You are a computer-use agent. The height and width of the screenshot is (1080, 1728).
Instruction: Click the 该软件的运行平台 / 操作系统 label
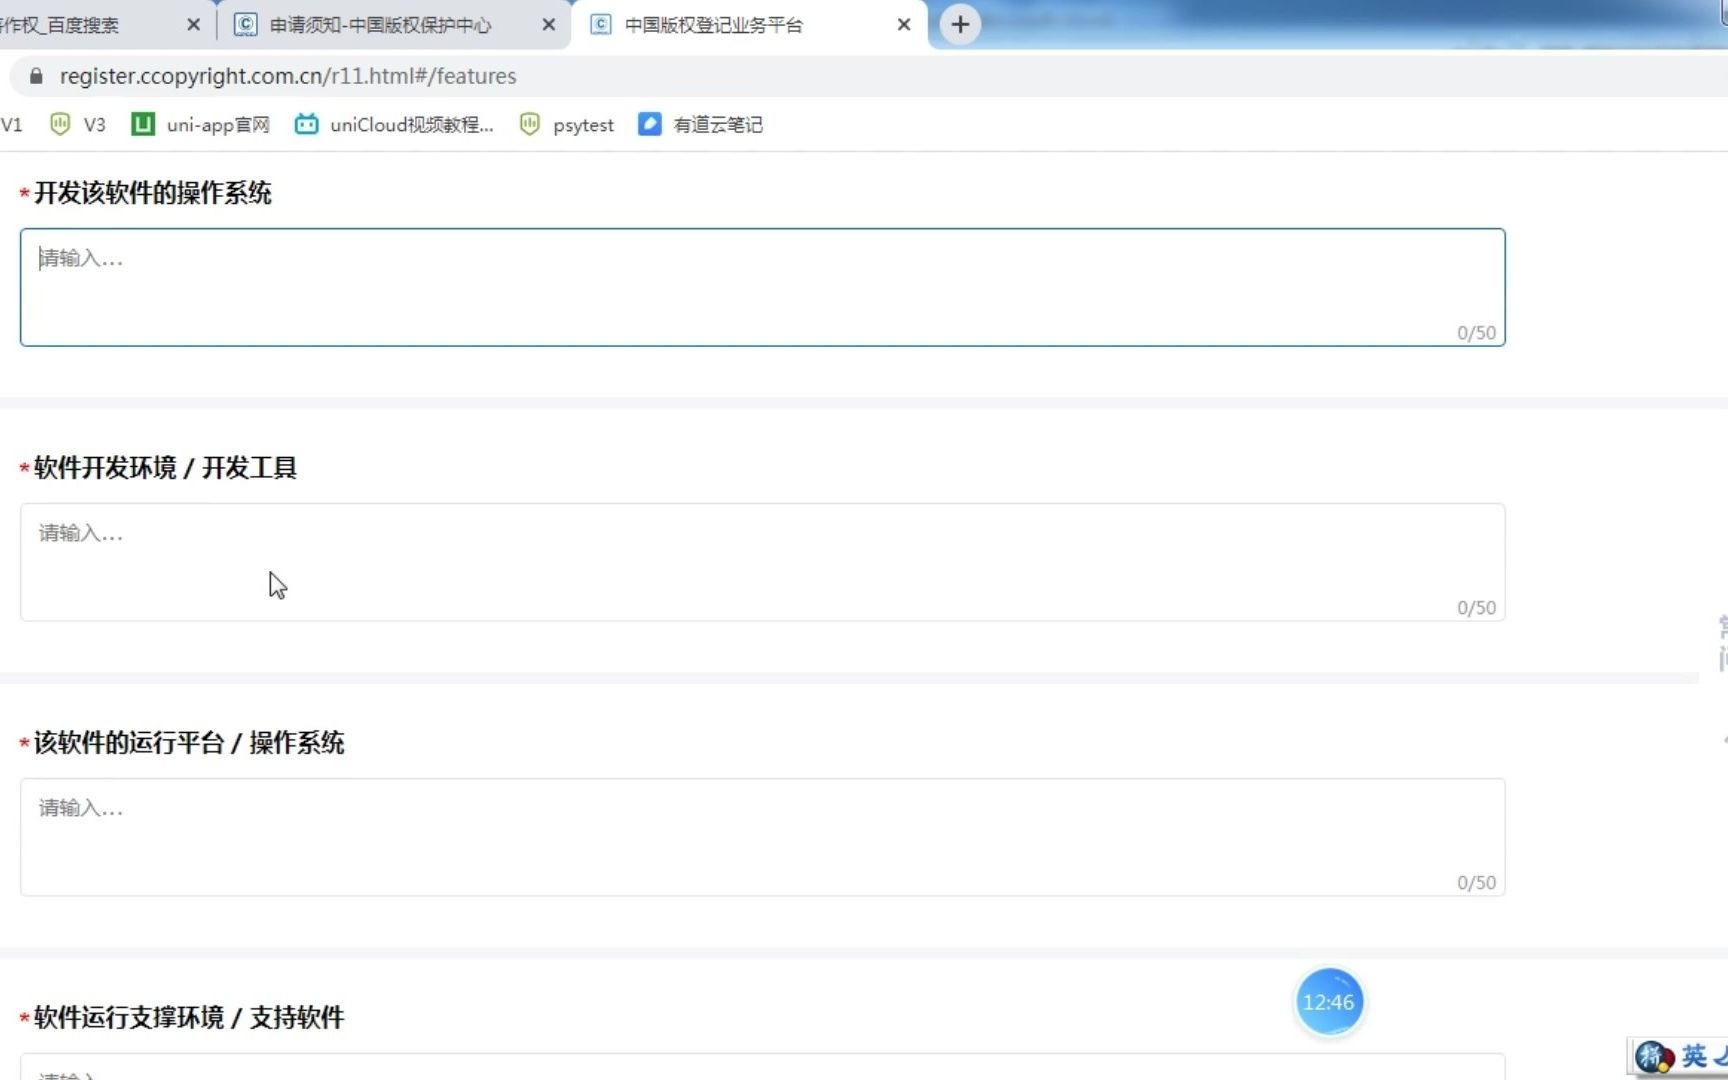click(x=189, y=743)
